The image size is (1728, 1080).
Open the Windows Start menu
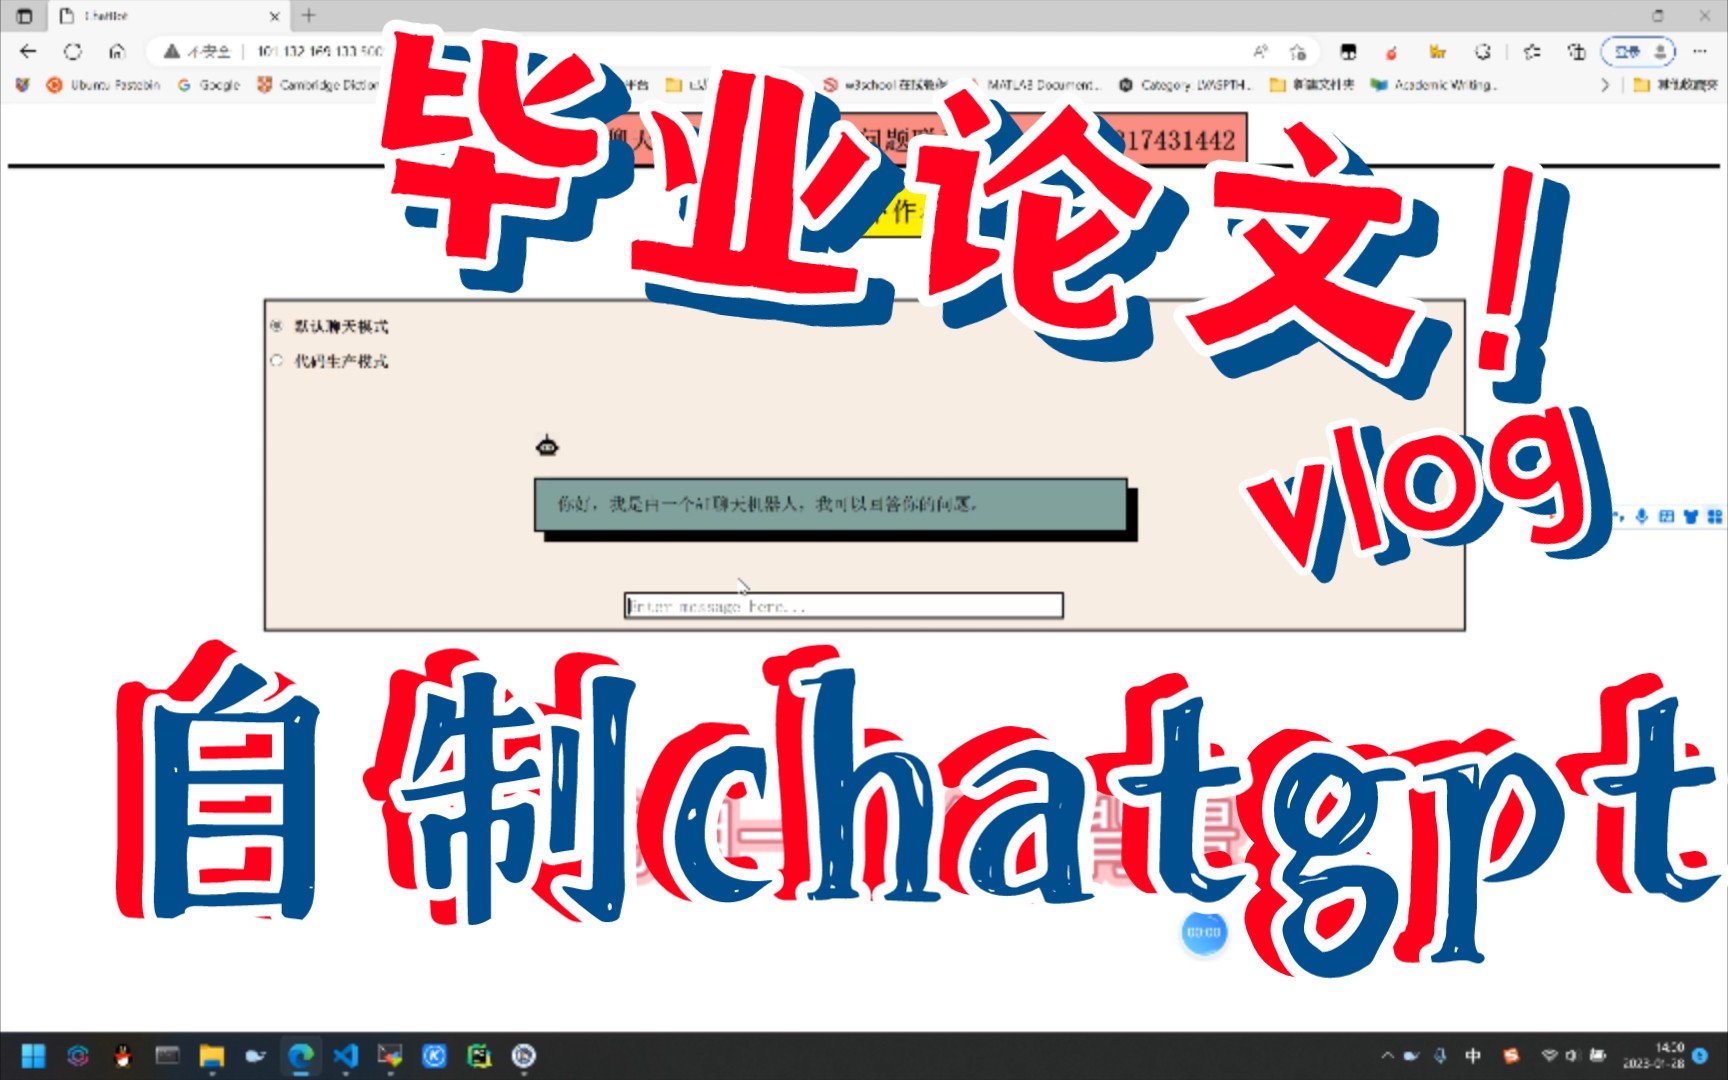point(33,1056)
